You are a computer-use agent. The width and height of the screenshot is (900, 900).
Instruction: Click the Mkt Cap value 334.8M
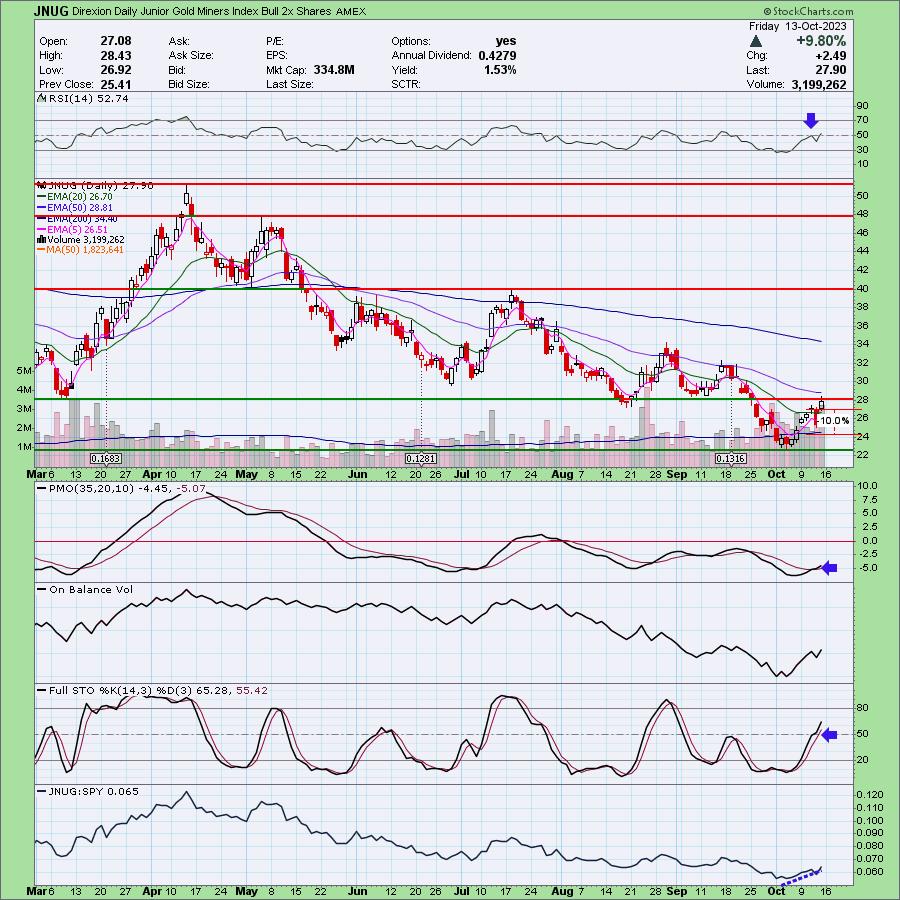pyautogui.click(x=334, y=69)
